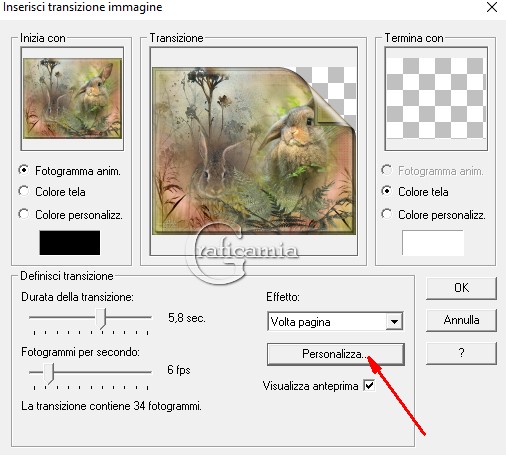
Task: Click the Fotogrammi per secondo slider handle
Action: pyautogui.click(x=49, y=373)
